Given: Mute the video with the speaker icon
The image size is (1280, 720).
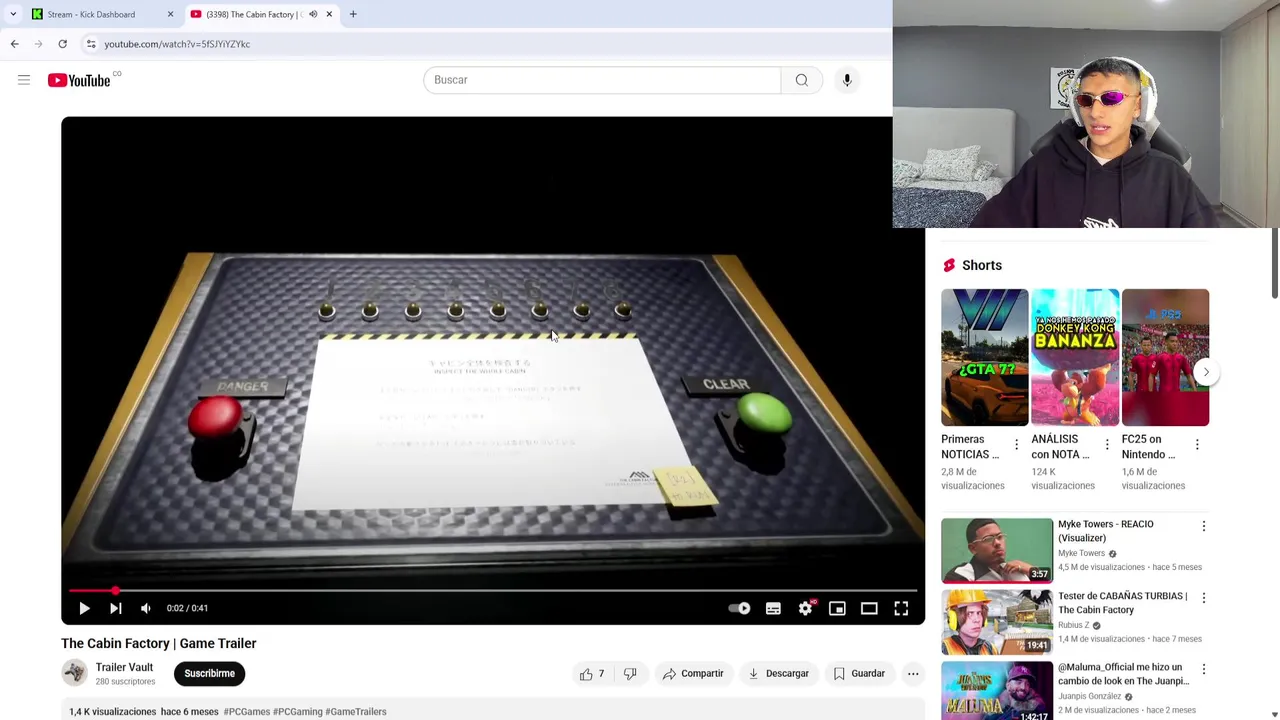Looking at the screenshot, I should coord(146,608).
